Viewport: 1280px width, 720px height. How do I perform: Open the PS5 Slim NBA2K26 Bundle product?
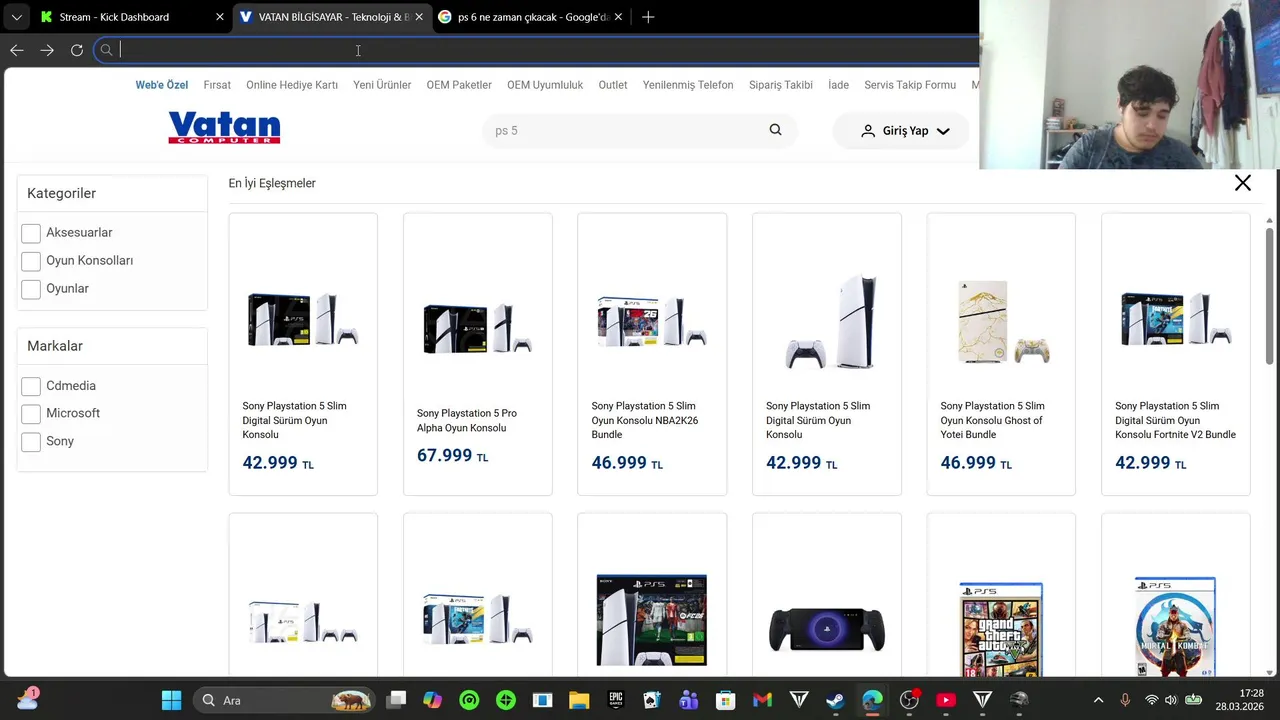click(652, 354)
